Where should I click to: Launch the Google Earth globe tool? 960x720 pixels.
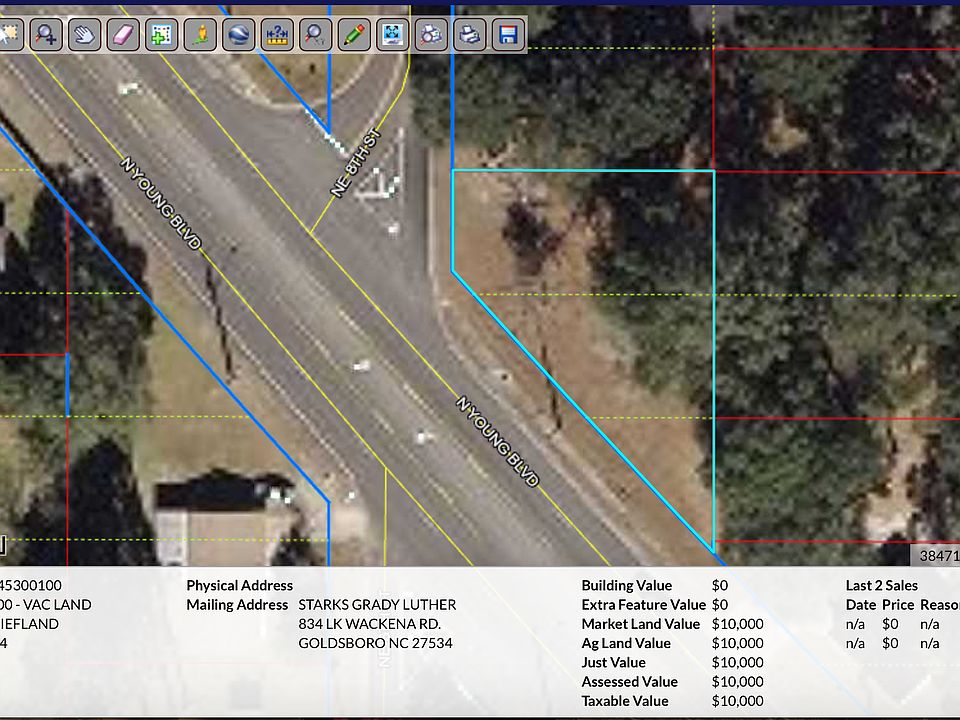pos(237,35)
